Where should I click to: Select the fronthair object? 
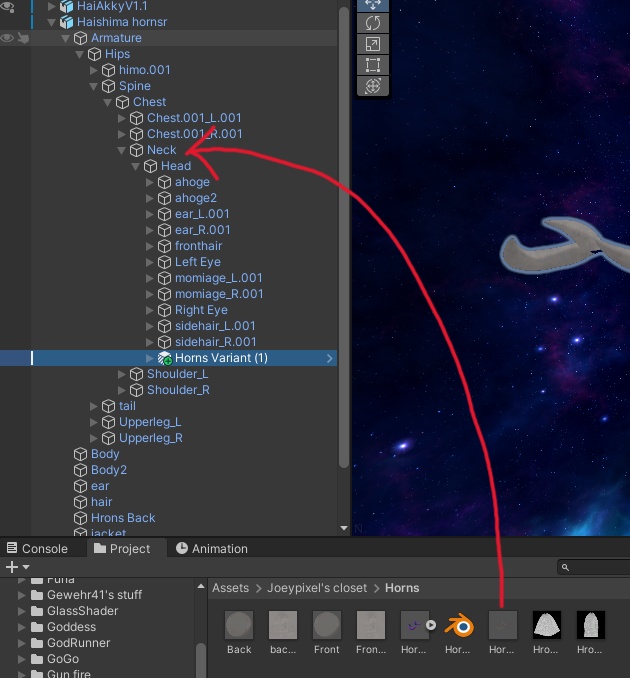pyautogui.click(x=198, y=246)
